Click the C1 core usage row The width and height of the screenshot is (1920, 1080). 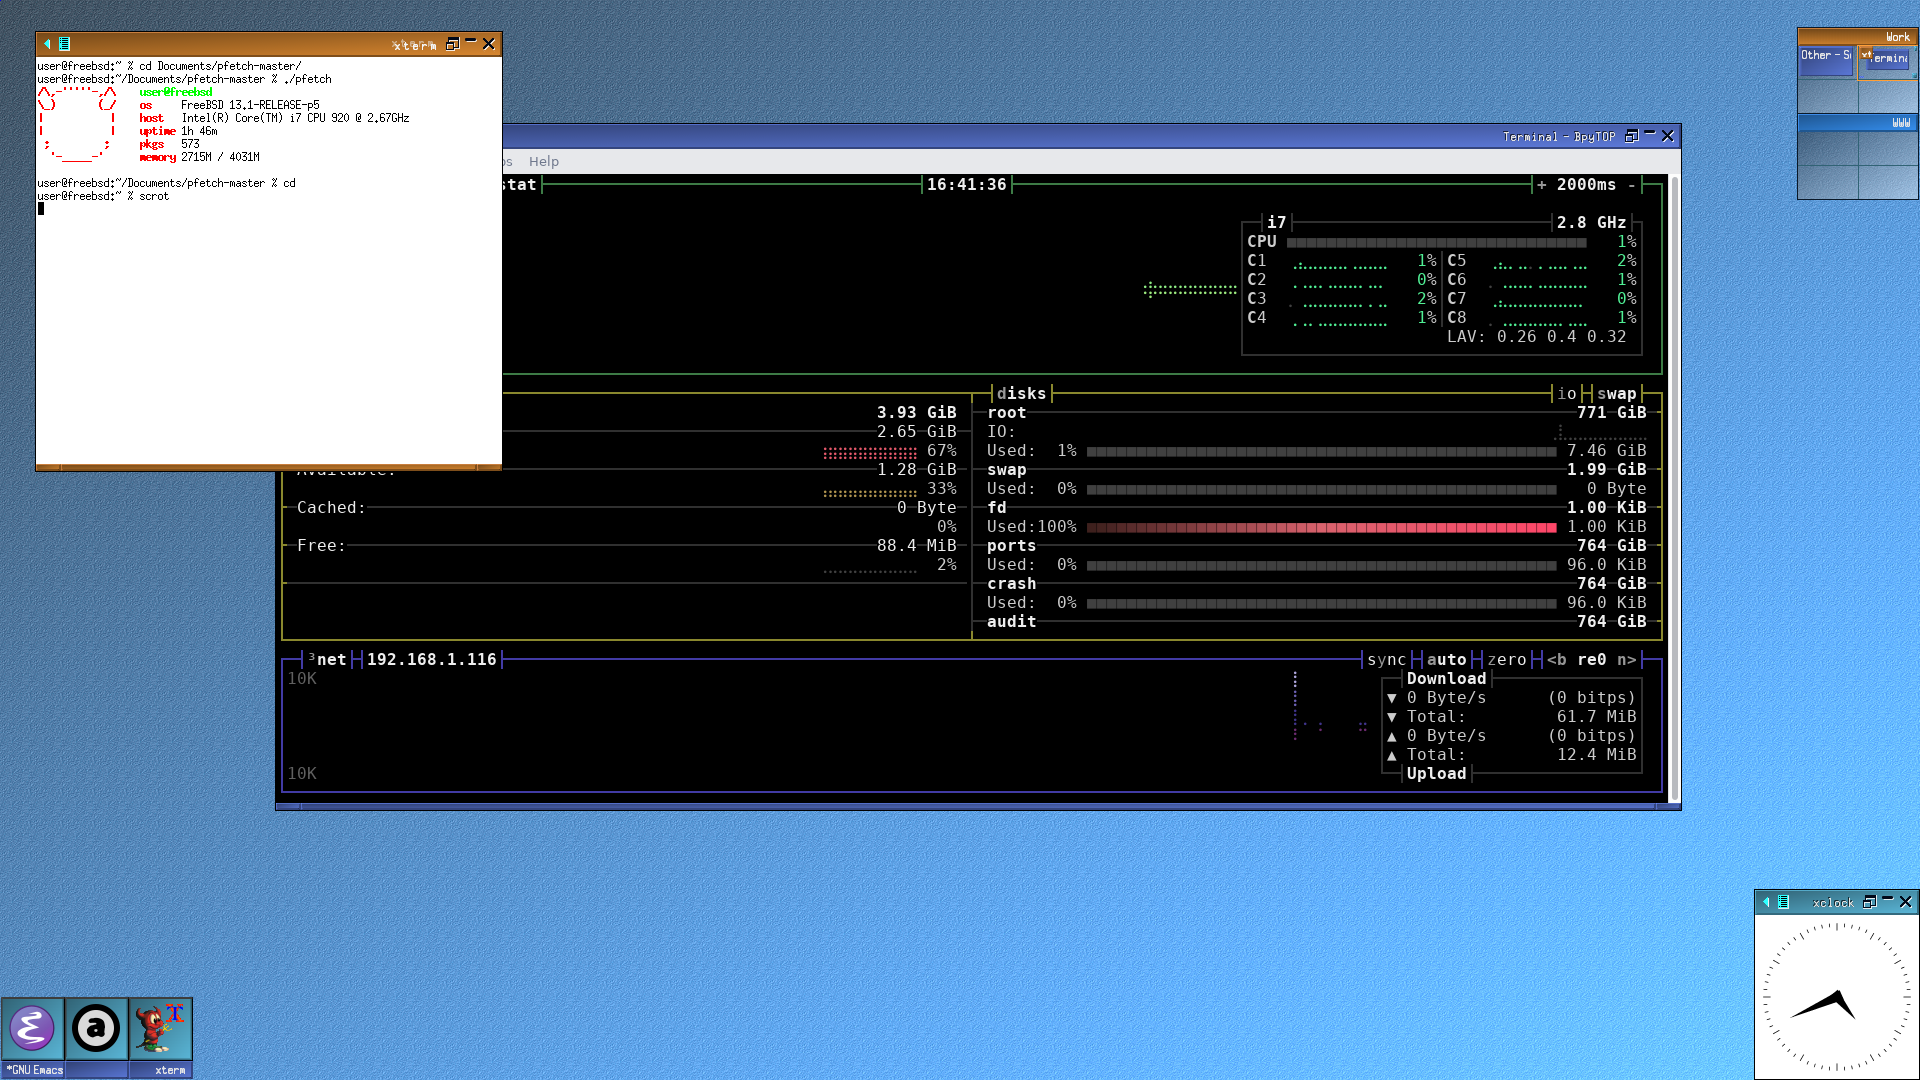[1341, 261]
